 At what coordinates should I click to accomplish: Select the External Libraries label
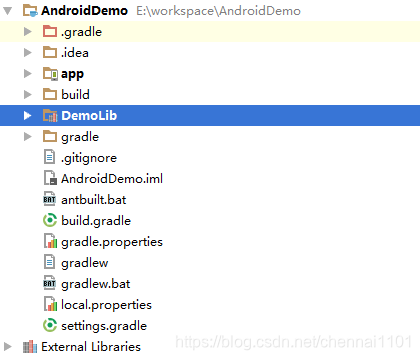[x=91, y=347]
